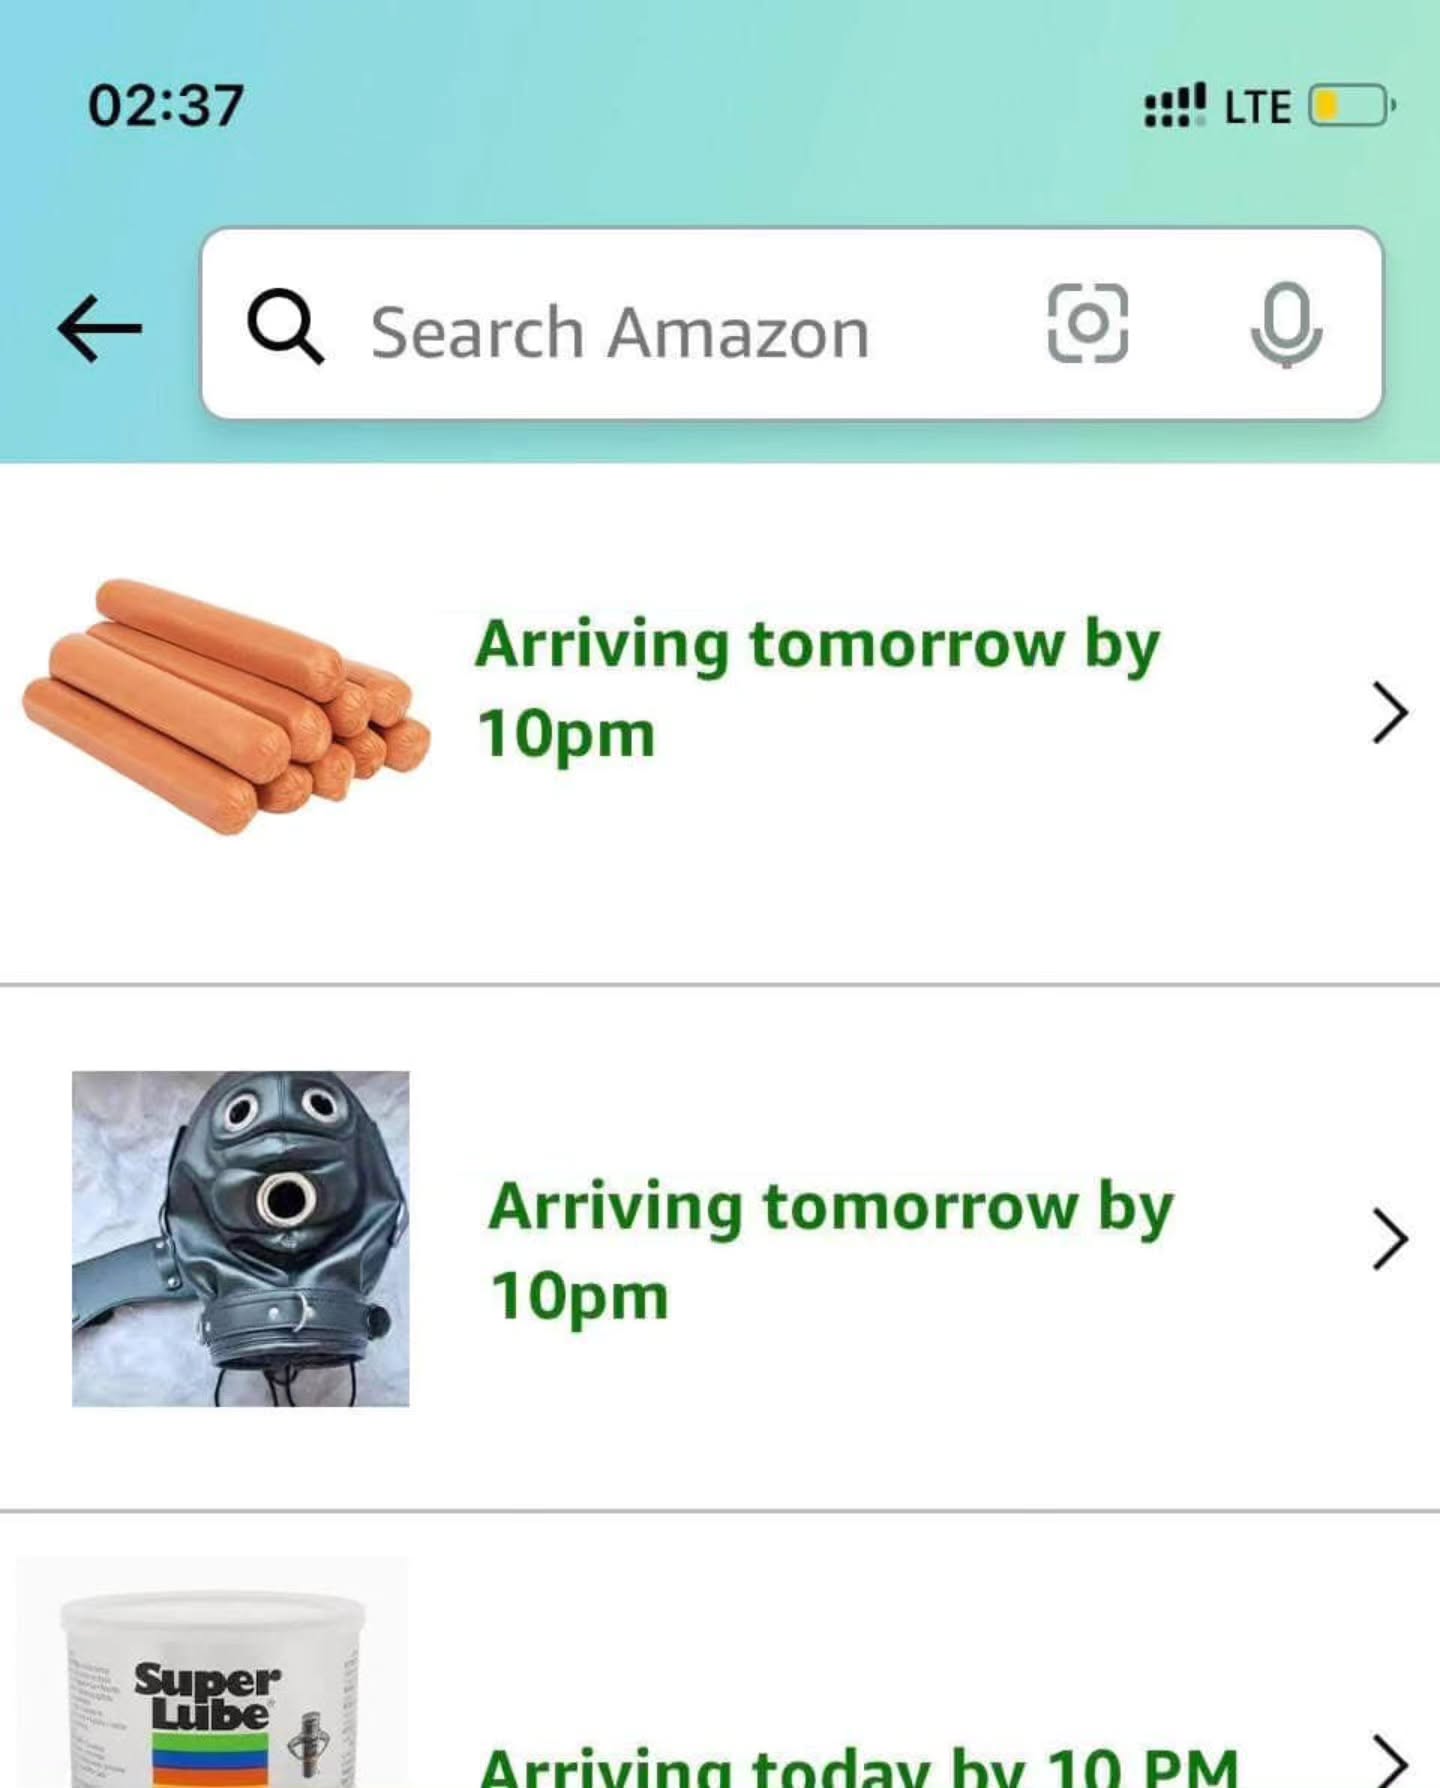Open the Super Lube tub product image
This screenshot has height=1788, width=1440.
(212, 1680)
